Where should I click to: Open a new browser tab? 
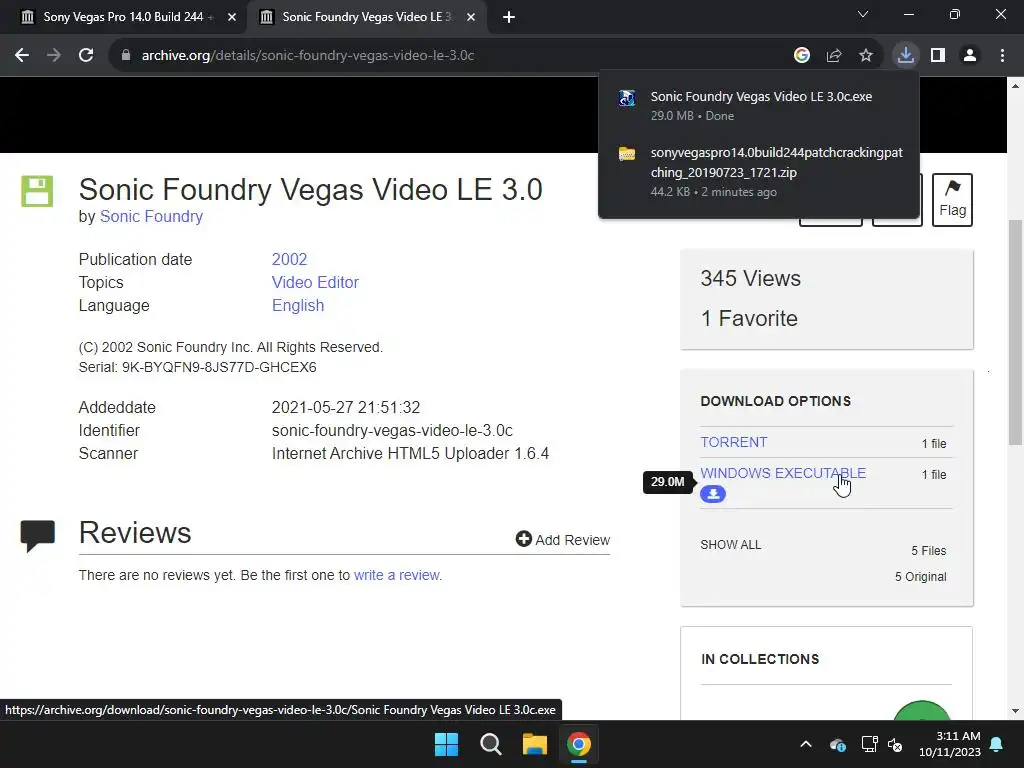click(x=509, y=17)
